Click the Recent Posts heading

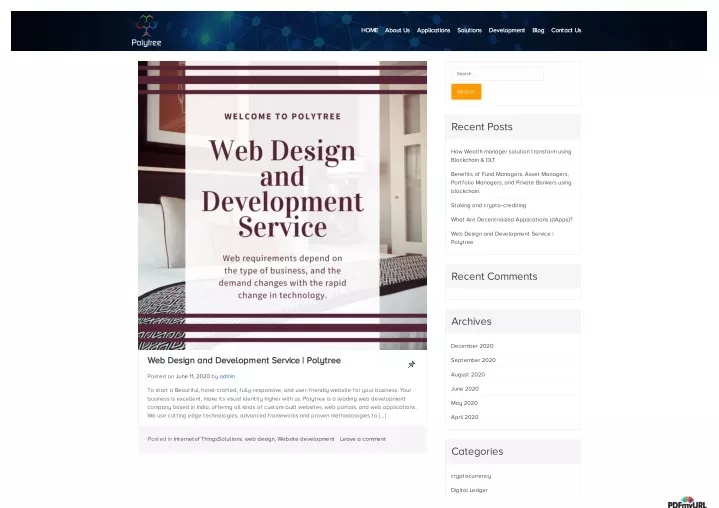pos(481,127)
